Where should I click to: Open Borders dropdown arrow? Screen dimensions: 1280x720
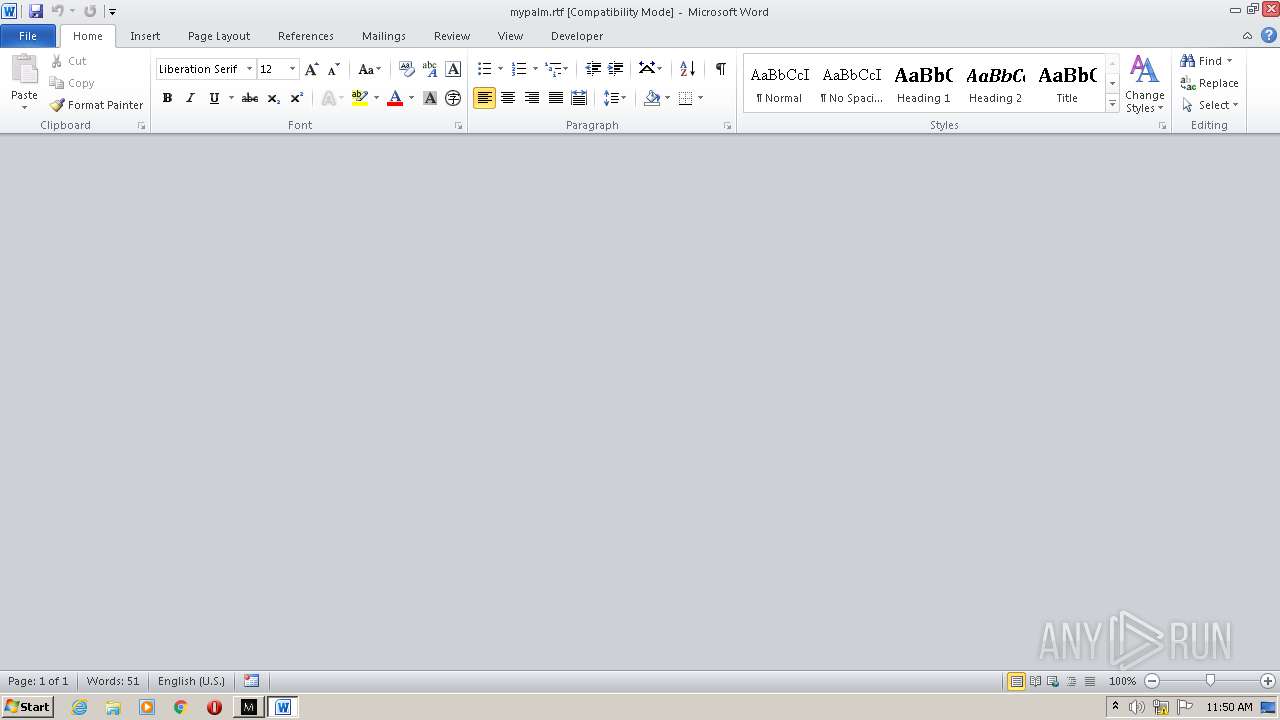pos(700,98)
